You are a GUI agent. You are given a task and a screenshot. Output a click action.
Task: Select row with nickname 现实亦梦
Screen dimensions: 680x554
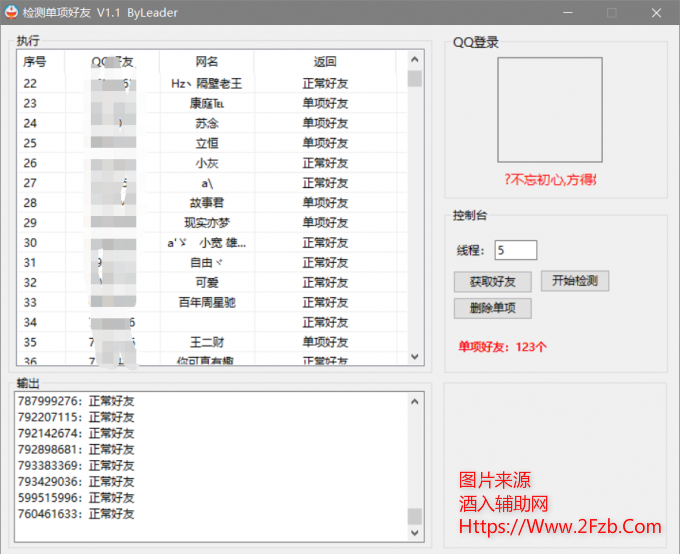pyautogui.click(x=212, y=223)
